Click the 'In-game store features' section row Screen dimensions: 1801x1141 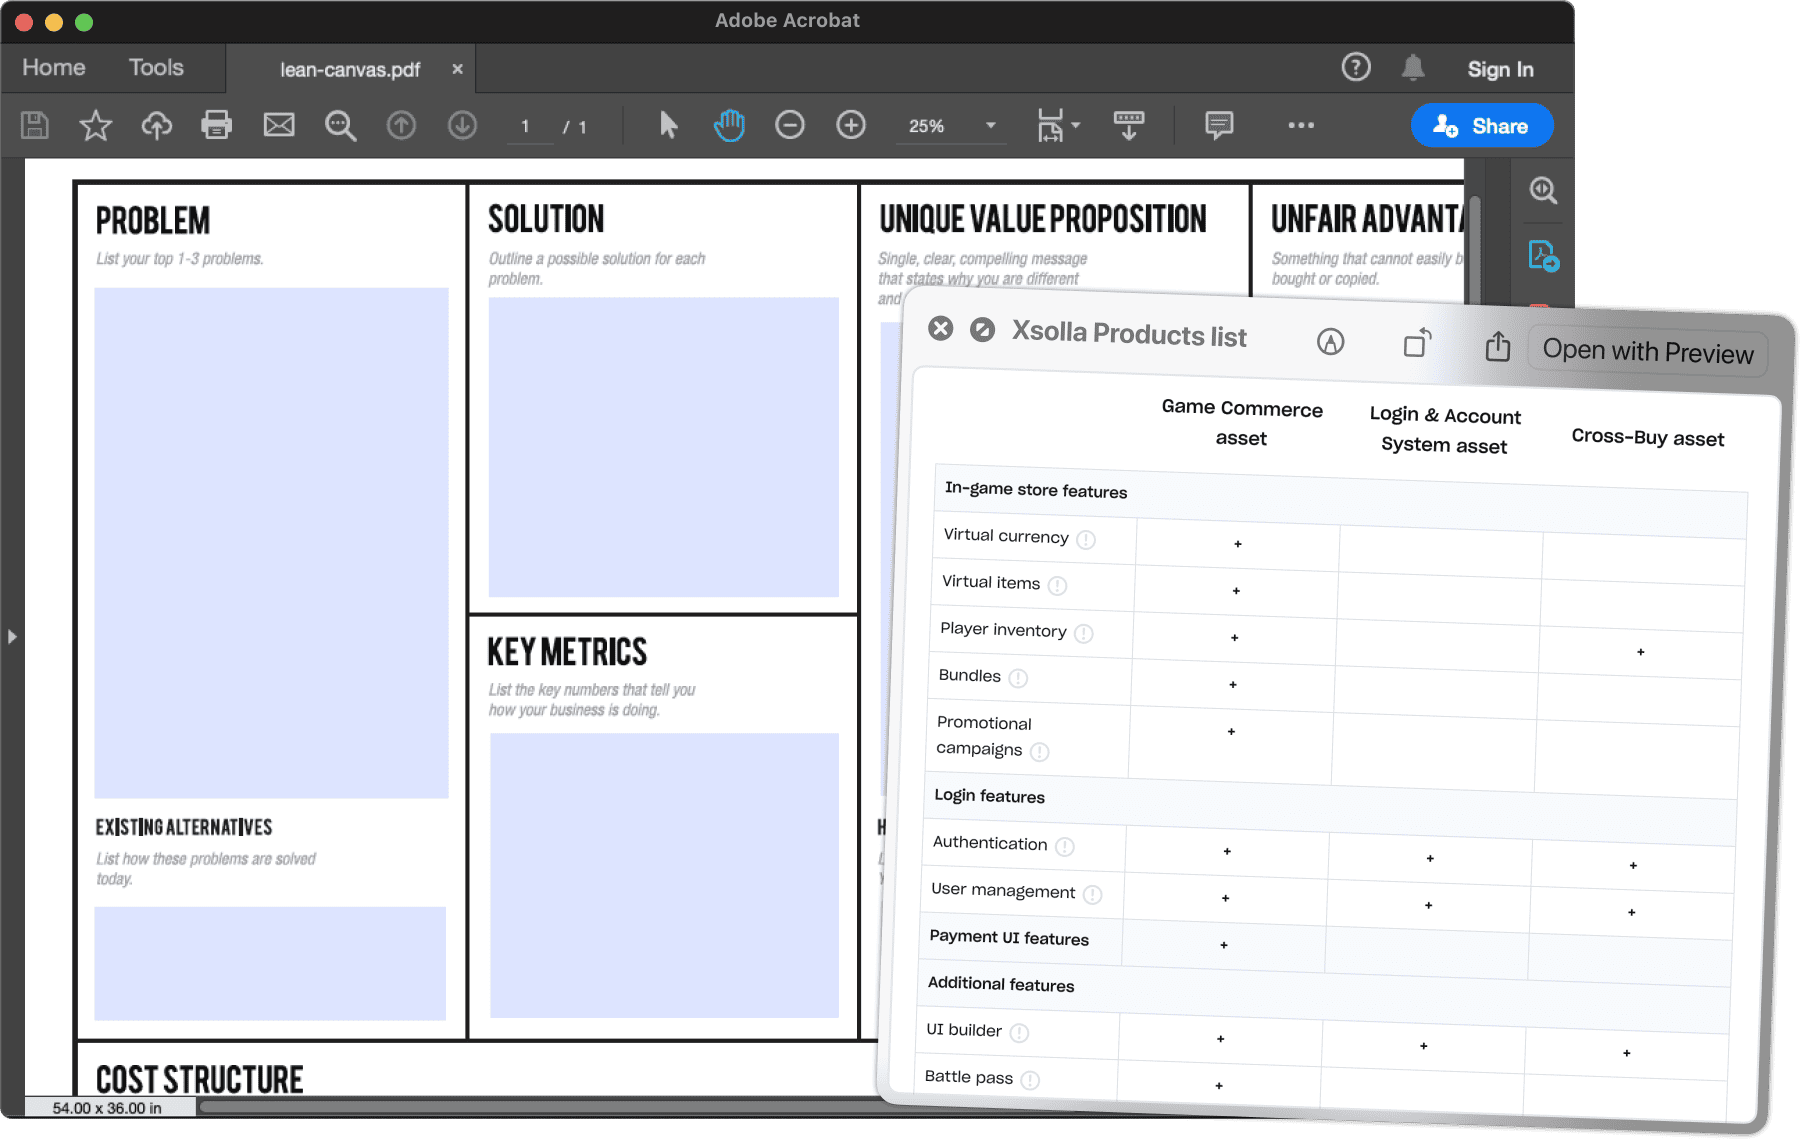pos(1340,501)
